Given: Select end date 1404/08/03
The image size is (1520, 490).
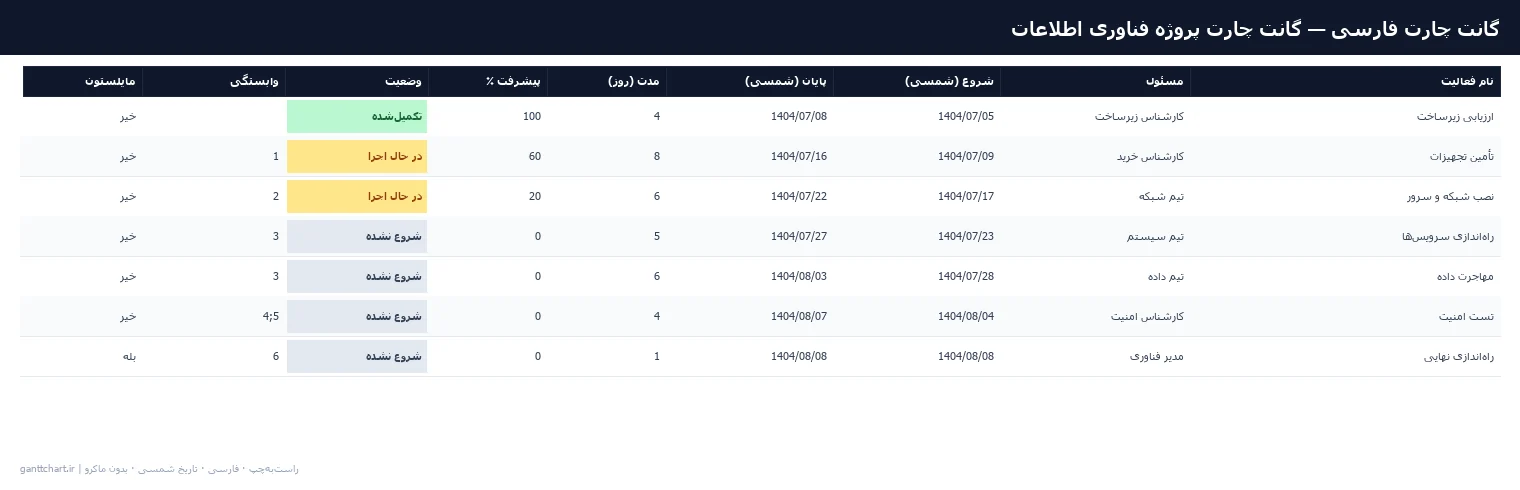Looking at the screenshot, I should pos(799,277).
